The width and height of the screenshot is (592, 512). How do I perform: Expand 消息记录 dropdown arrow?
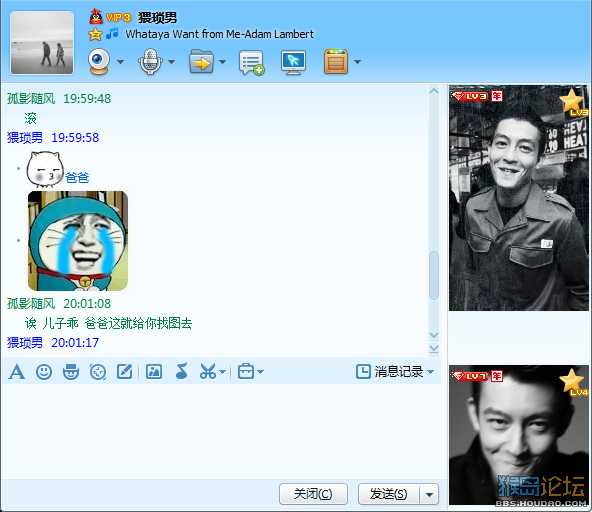point(430,372)
